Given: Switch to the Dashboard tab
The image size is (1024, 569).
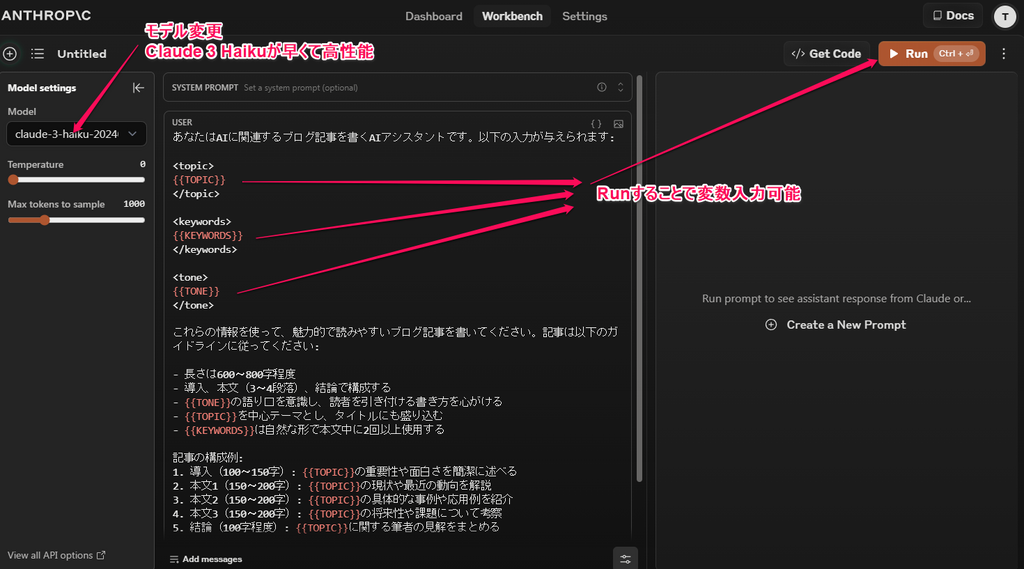Looking at the screenshot, I should tap(434, 16).
